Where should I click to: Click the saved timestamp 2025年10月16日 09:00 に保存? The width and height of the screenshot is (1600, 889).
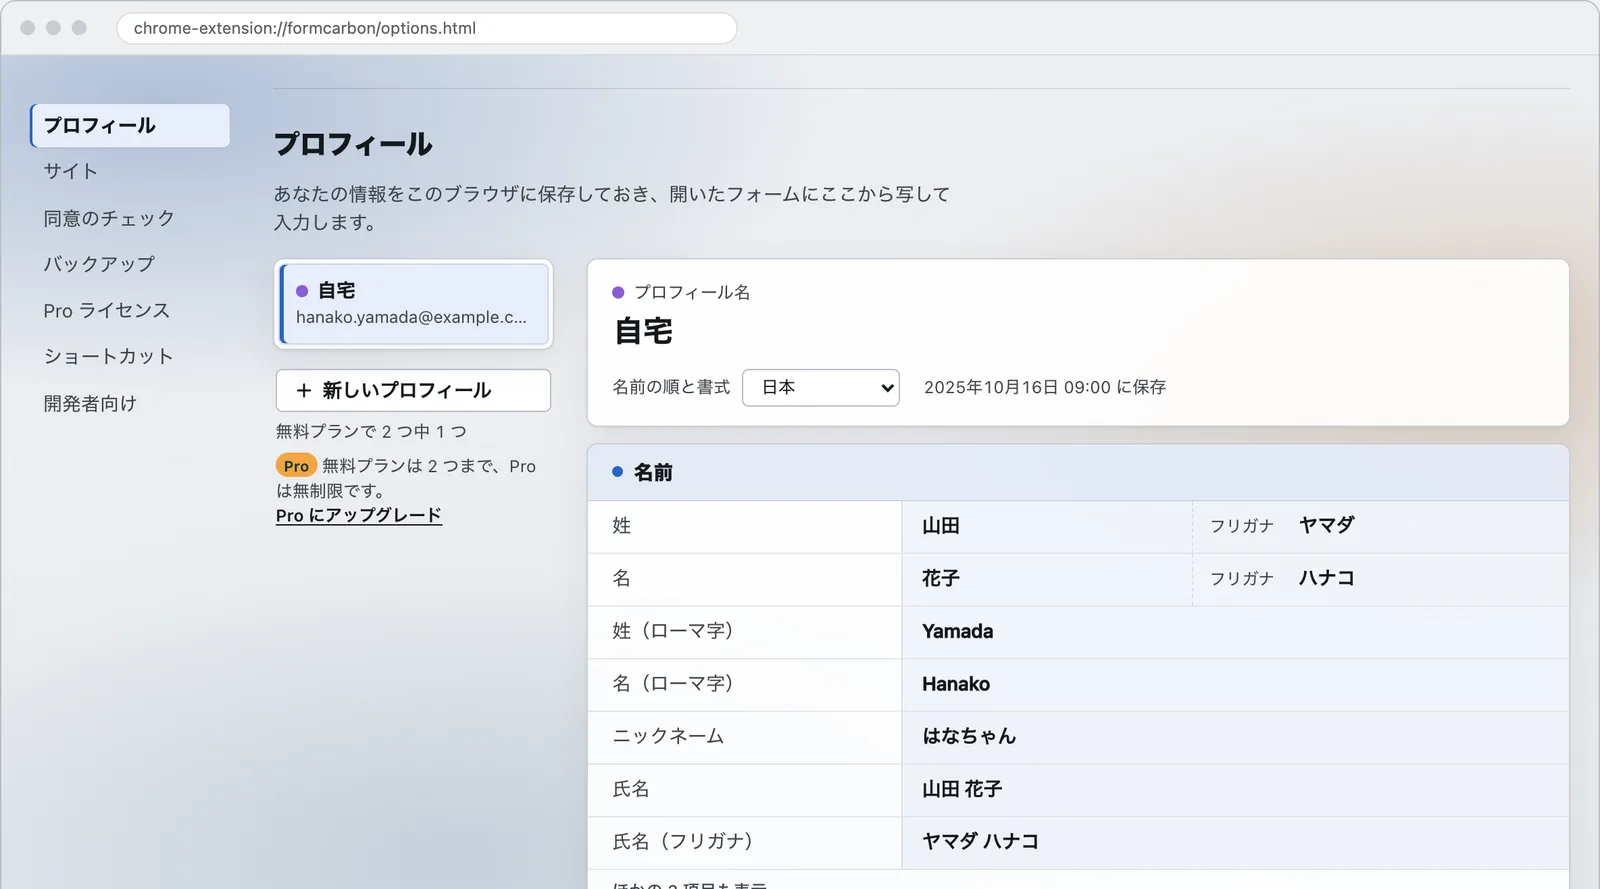coord(1045,387)
